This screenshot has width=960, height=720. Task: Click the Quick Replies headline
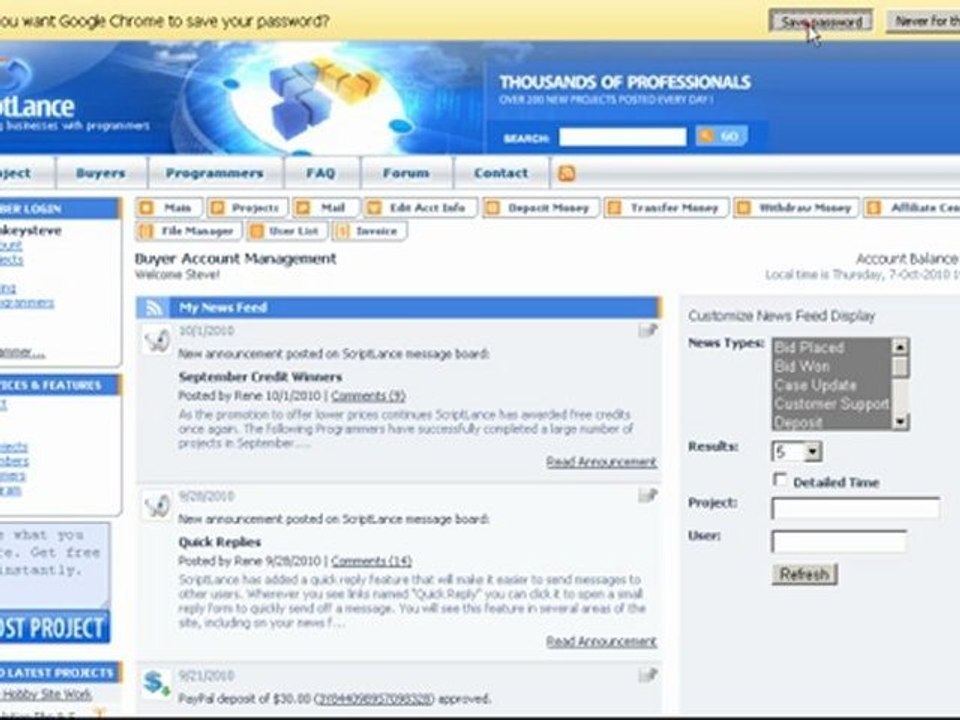click(x=219, y=542)
